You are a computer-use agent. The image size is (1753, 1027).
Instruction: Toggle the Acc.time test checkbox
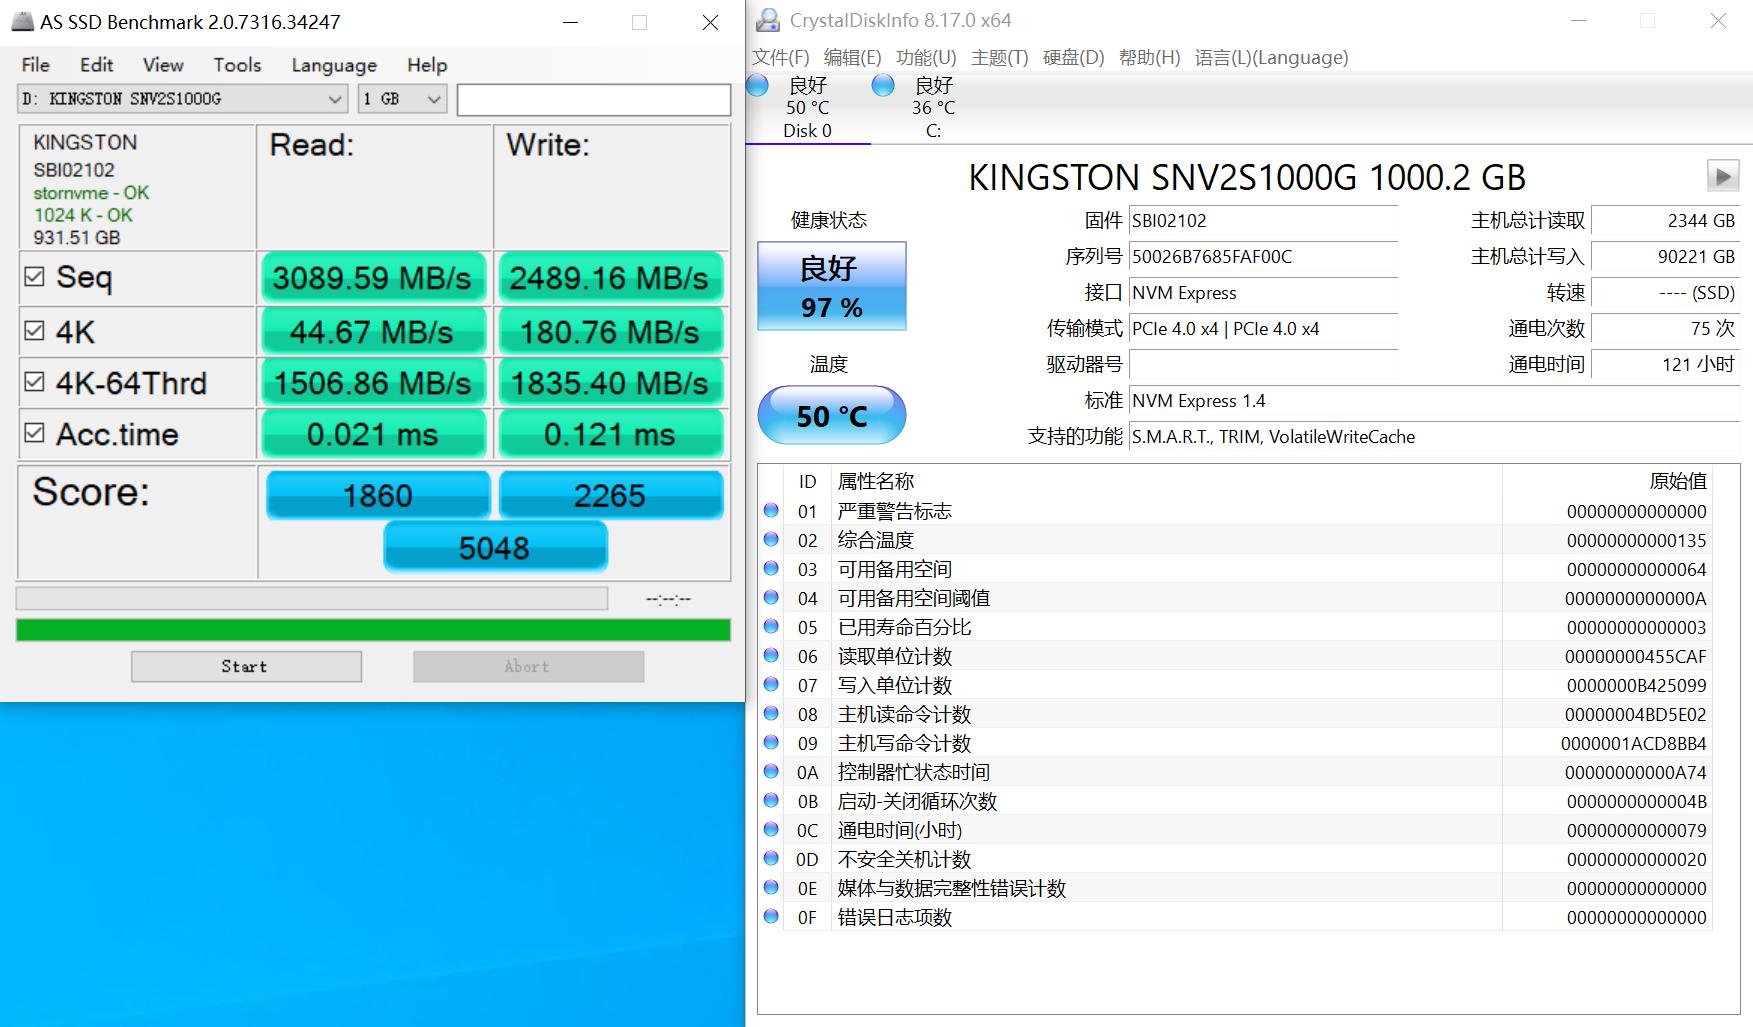(x=35, y=434)
